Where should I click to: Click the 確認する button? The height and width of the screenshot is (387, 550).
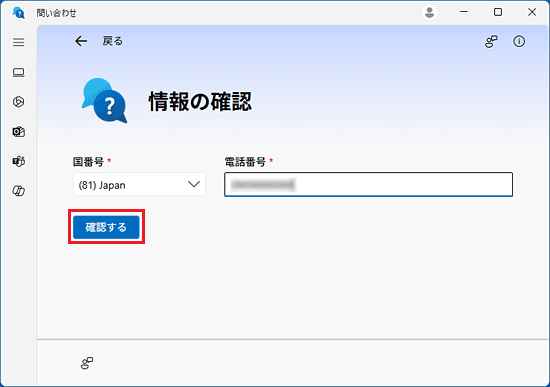[x=106, y=227]
